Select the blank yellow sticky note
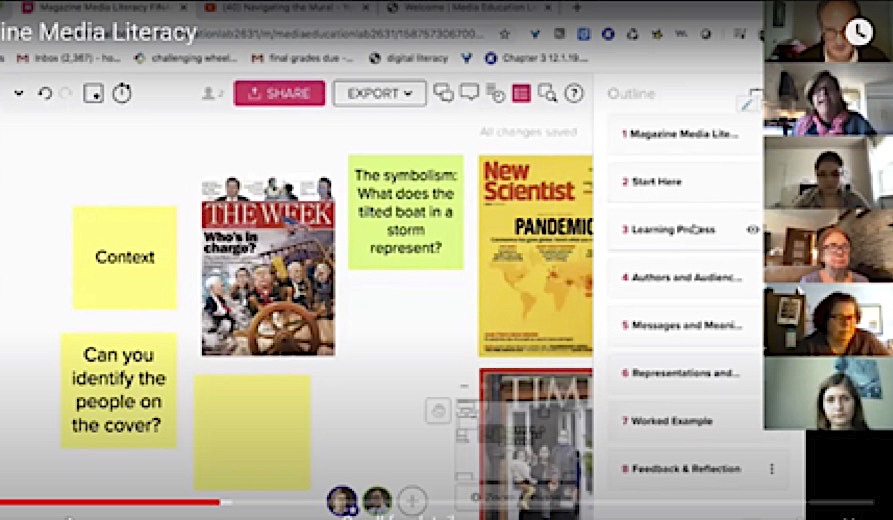The image size is (893, 520). tap(252, 432)
